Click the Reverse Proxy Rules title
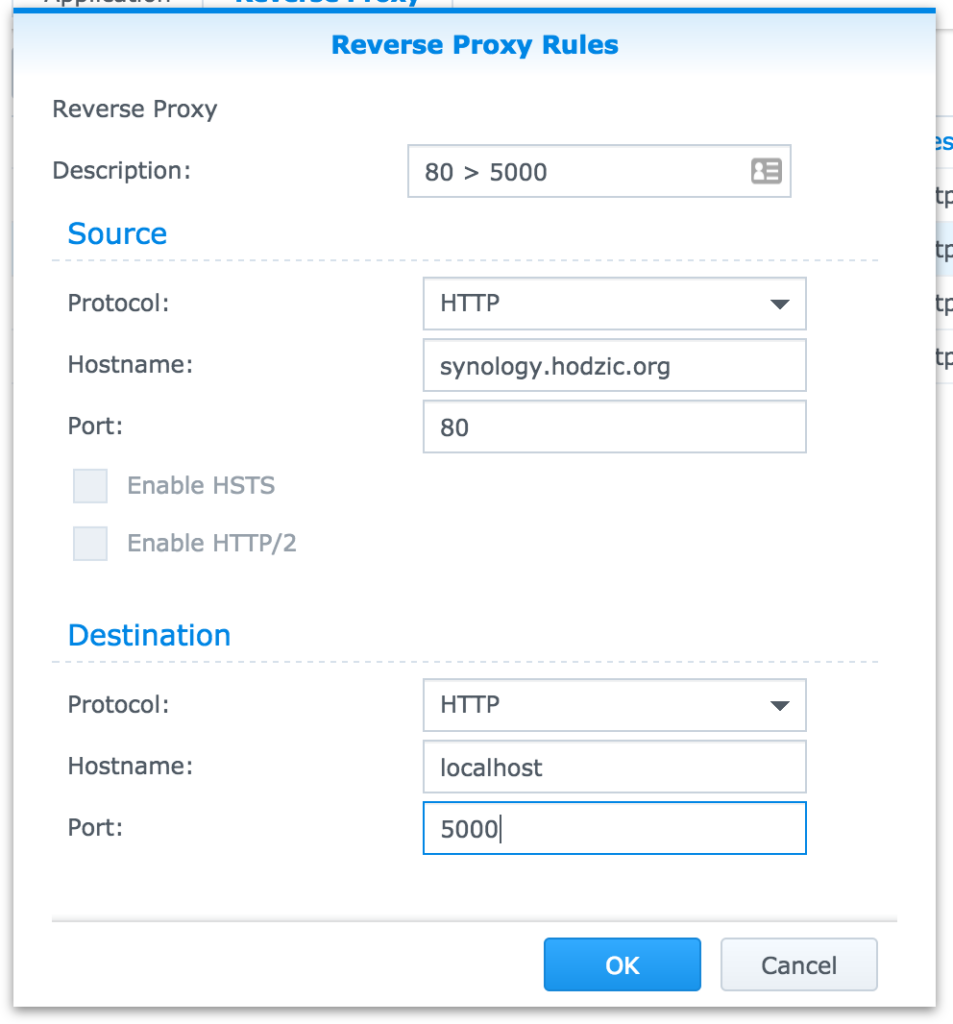This screenshot has height=1024, width=953. (x=475, y=45)
